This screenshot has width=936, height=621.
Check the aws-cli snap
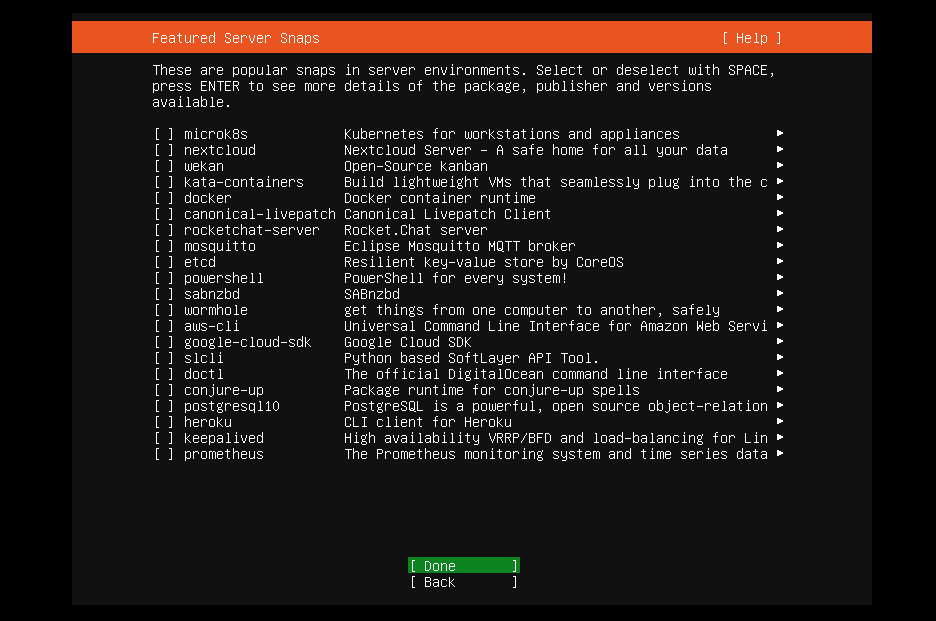point(163,326)
